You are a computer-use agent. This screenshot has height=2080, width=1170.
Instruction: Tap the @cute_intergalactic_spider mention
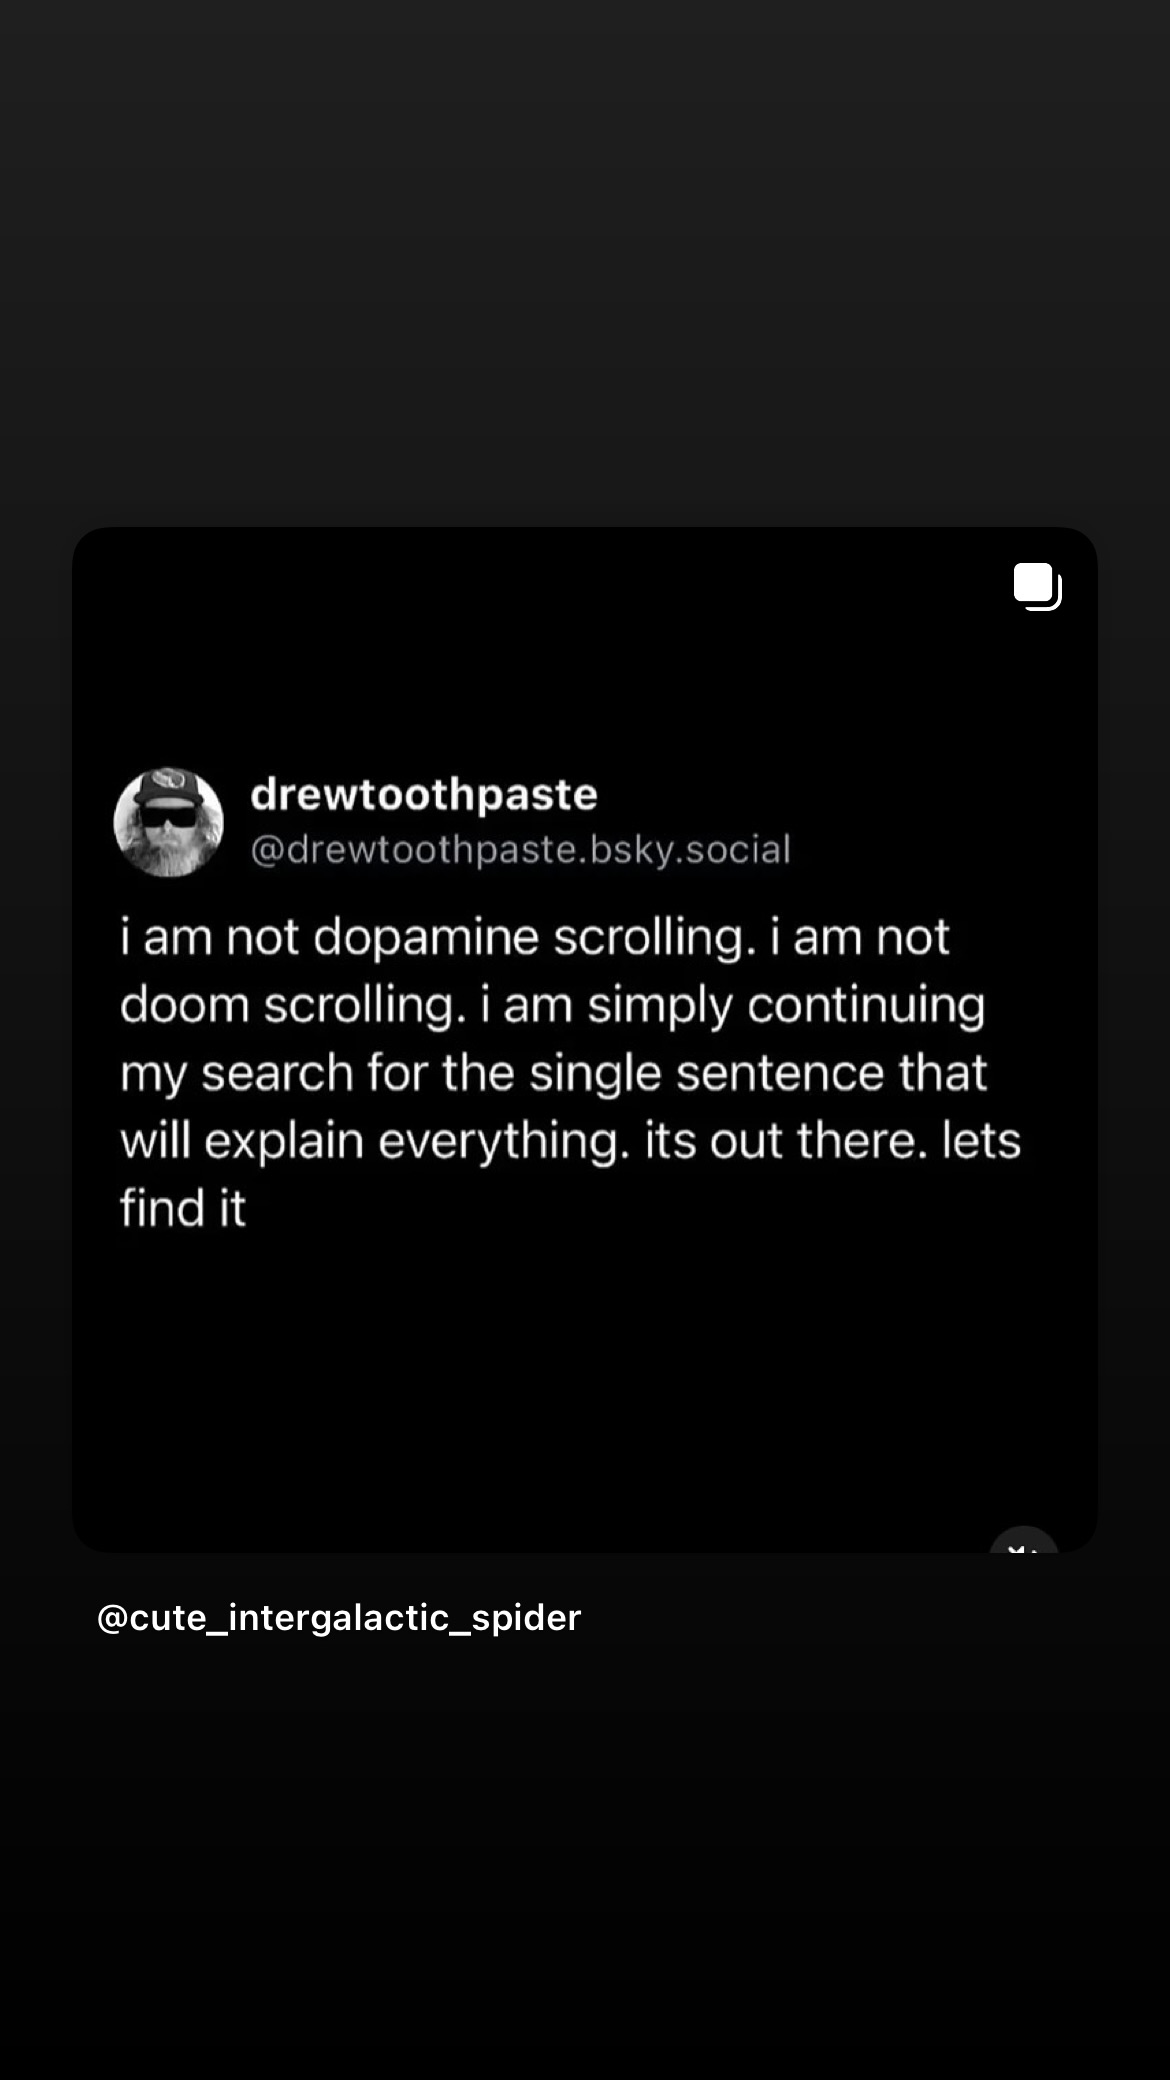tap(339, 1617)
